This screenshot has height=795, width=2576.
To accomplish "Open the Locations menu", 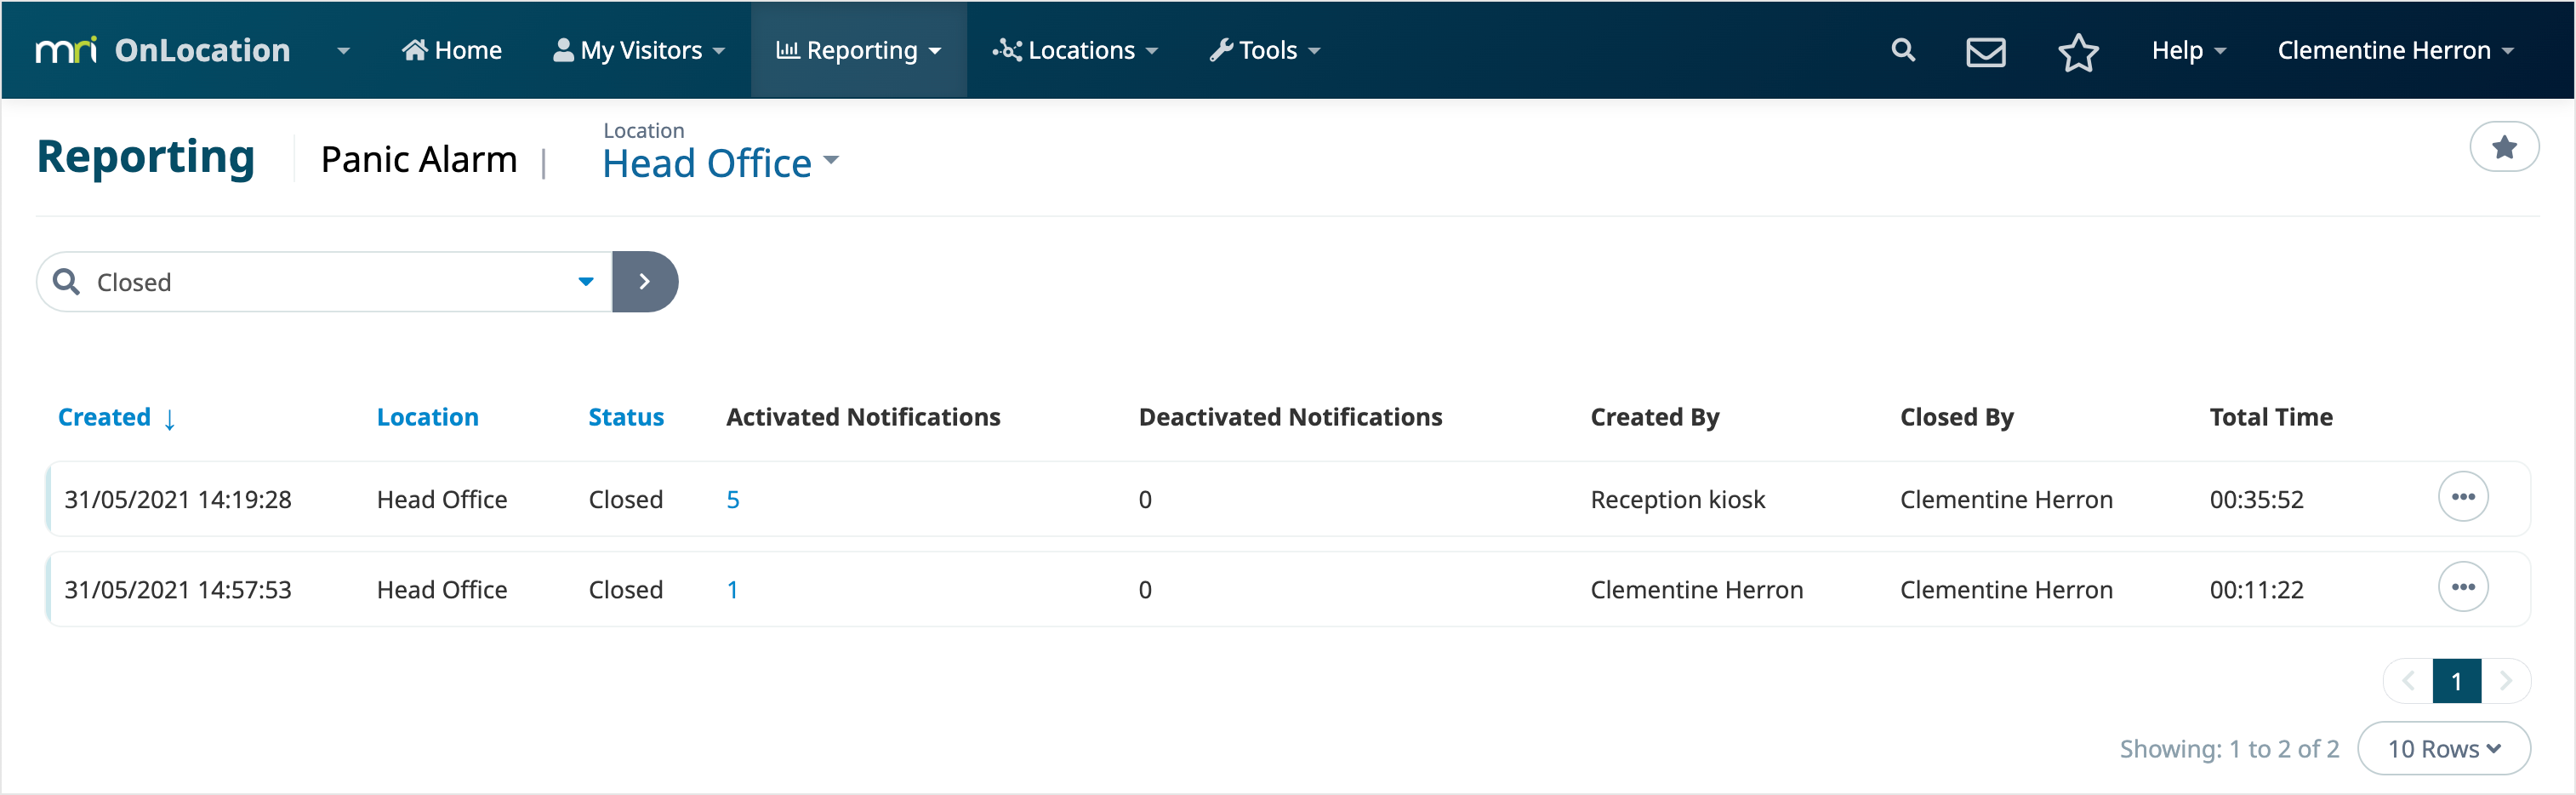I will (x=1075, y=50).
